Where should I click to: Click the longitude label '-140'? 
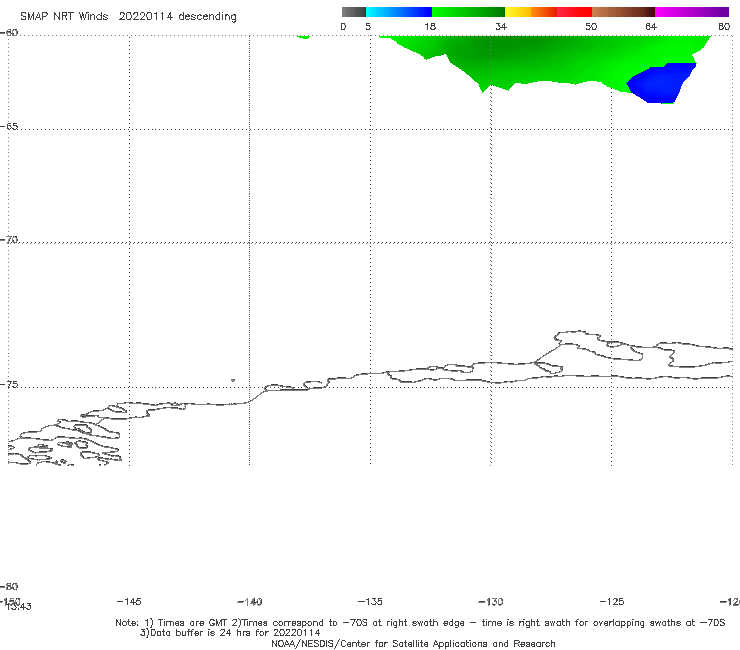(250, 601)
